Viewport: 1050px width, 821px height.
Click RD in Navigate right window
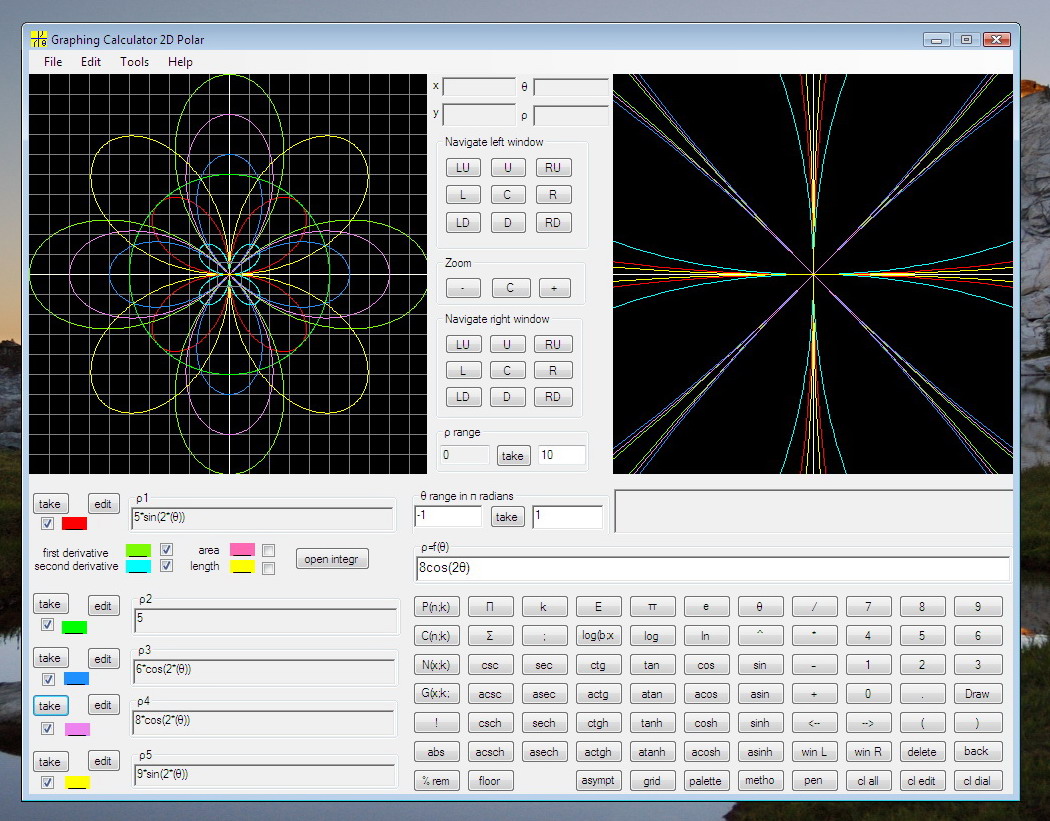(x=552, y=396)
